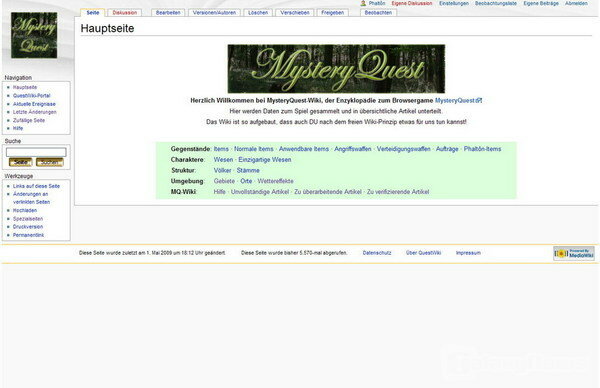
Task: Open Eigene Diskussion link
Action: pyautogui.click(x=412, y=3)
